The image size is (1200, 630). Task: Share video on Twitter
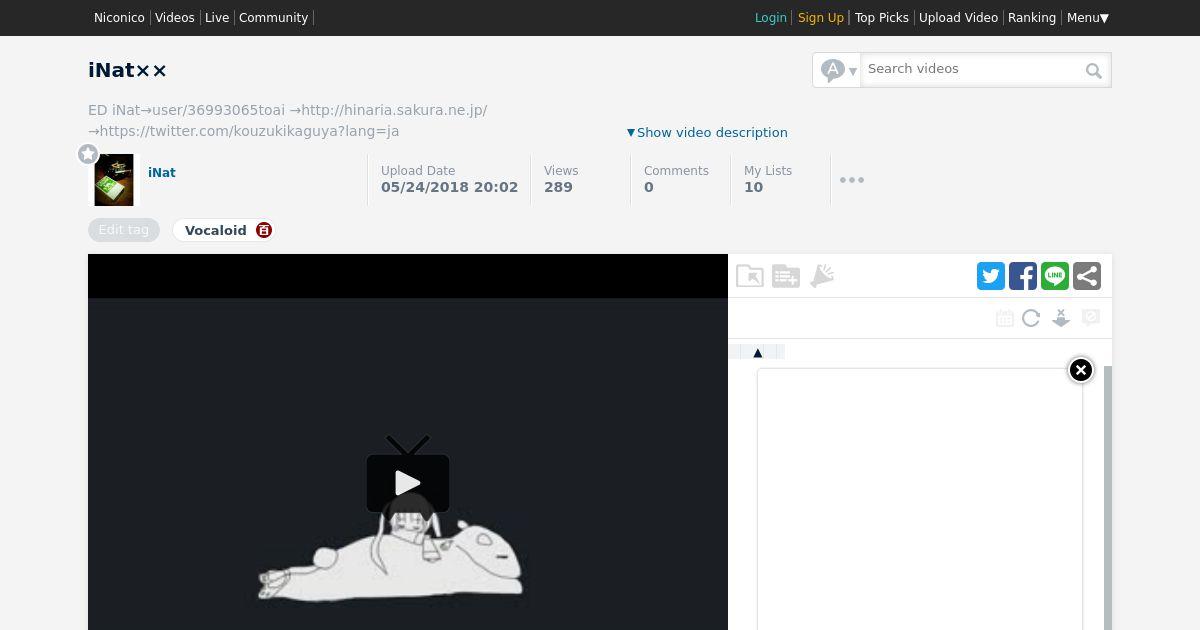tap(991, 276)
